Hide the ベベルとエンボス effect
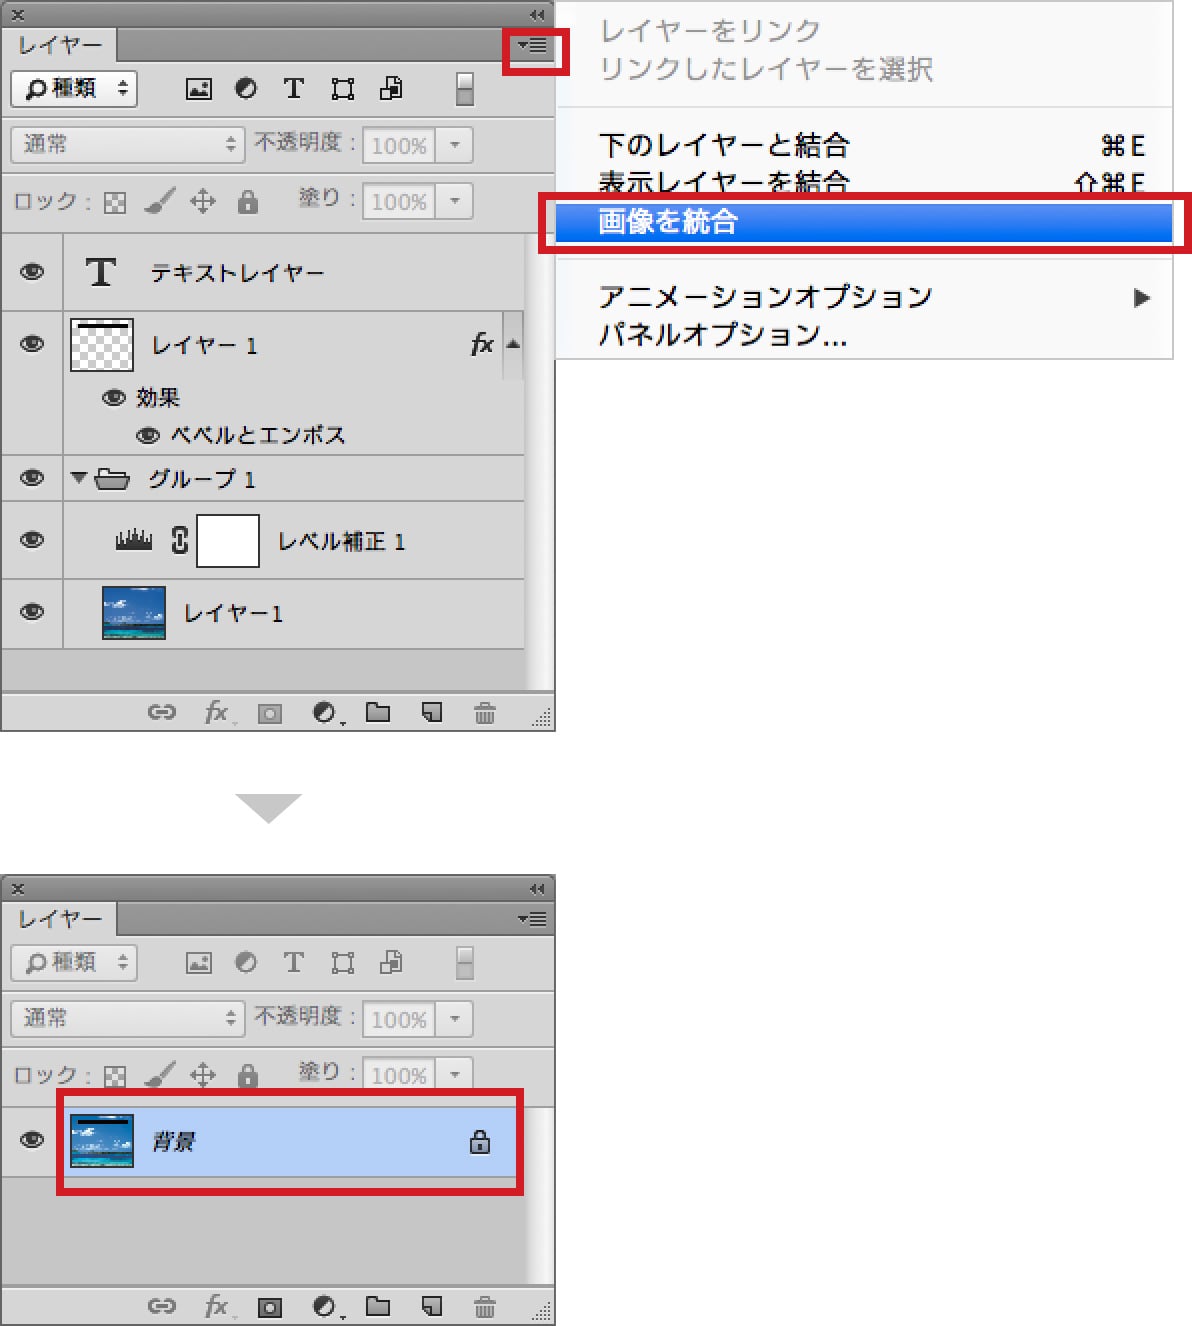Image resolution: width=1192 pixels, height=1326 pixels. coord(148,436)
